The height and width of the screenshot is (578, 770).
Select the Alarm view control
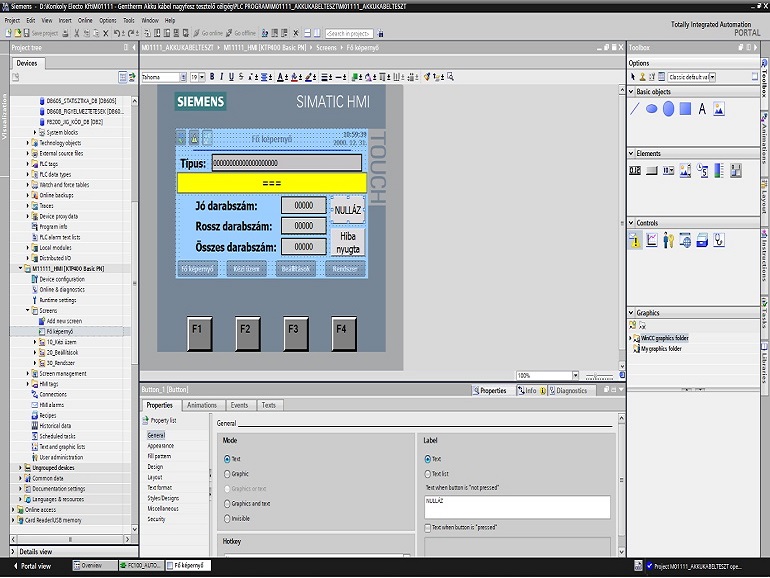point(635,240)
